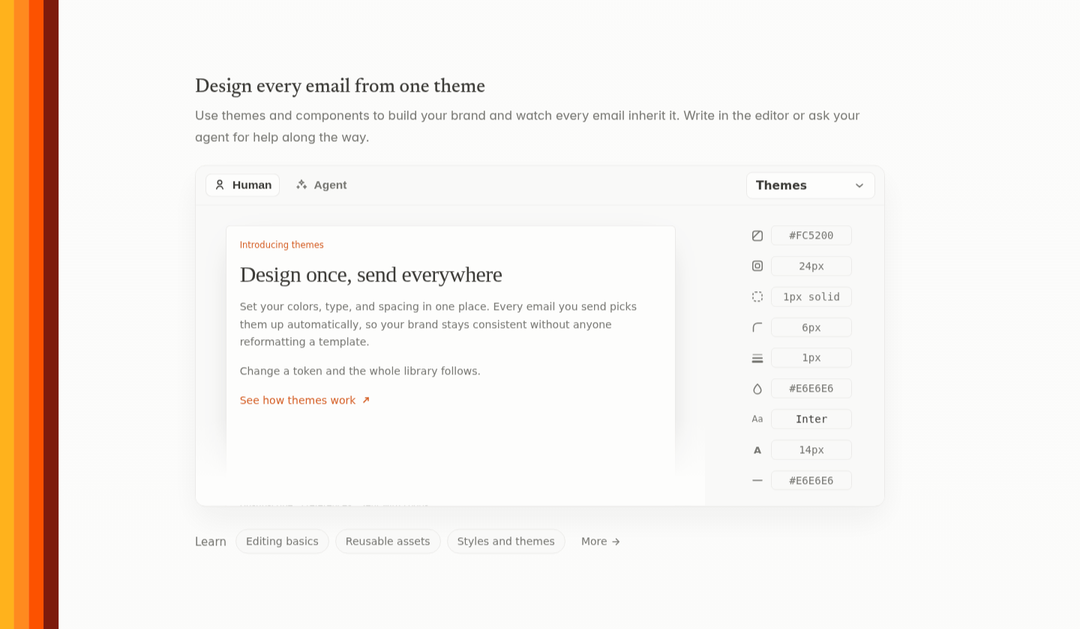
Task: Click the divider line icon in the last row
Action: pyautogui.click(x=757, y=480)
